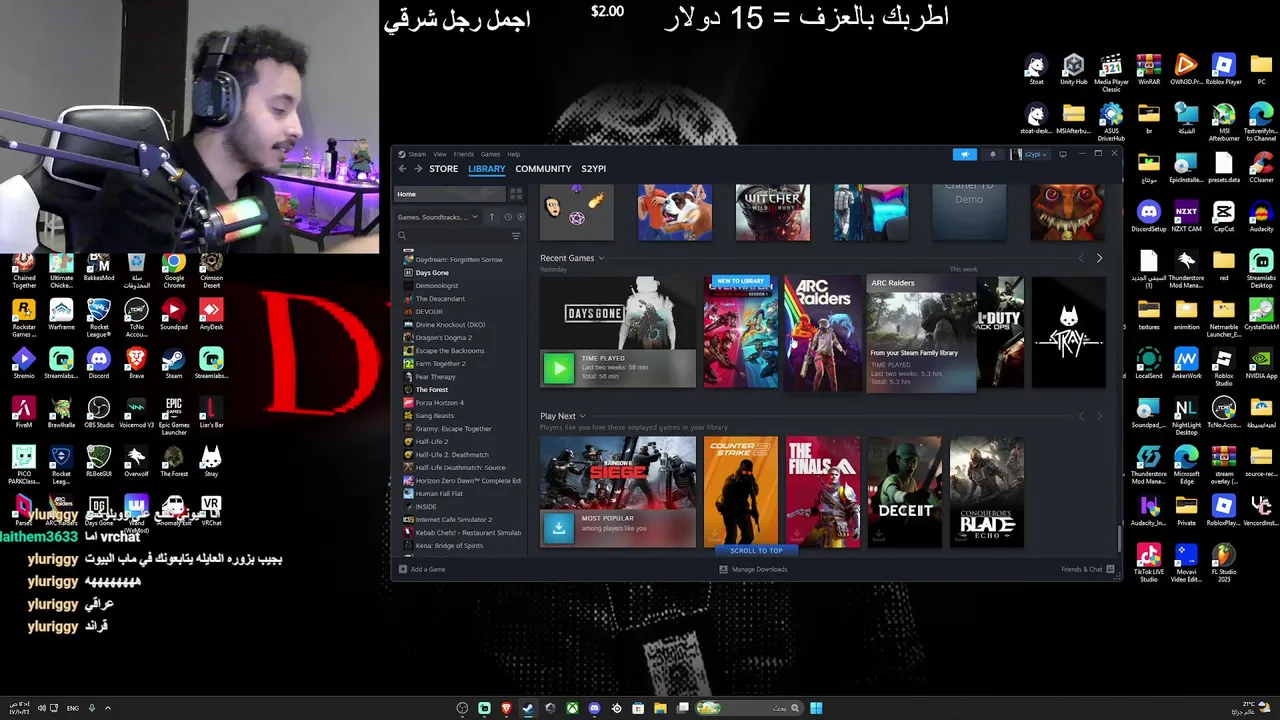Open FL Studio 2025 desktop shortcut
This screenshot has height=720, width=1280.
[1224, 562]
